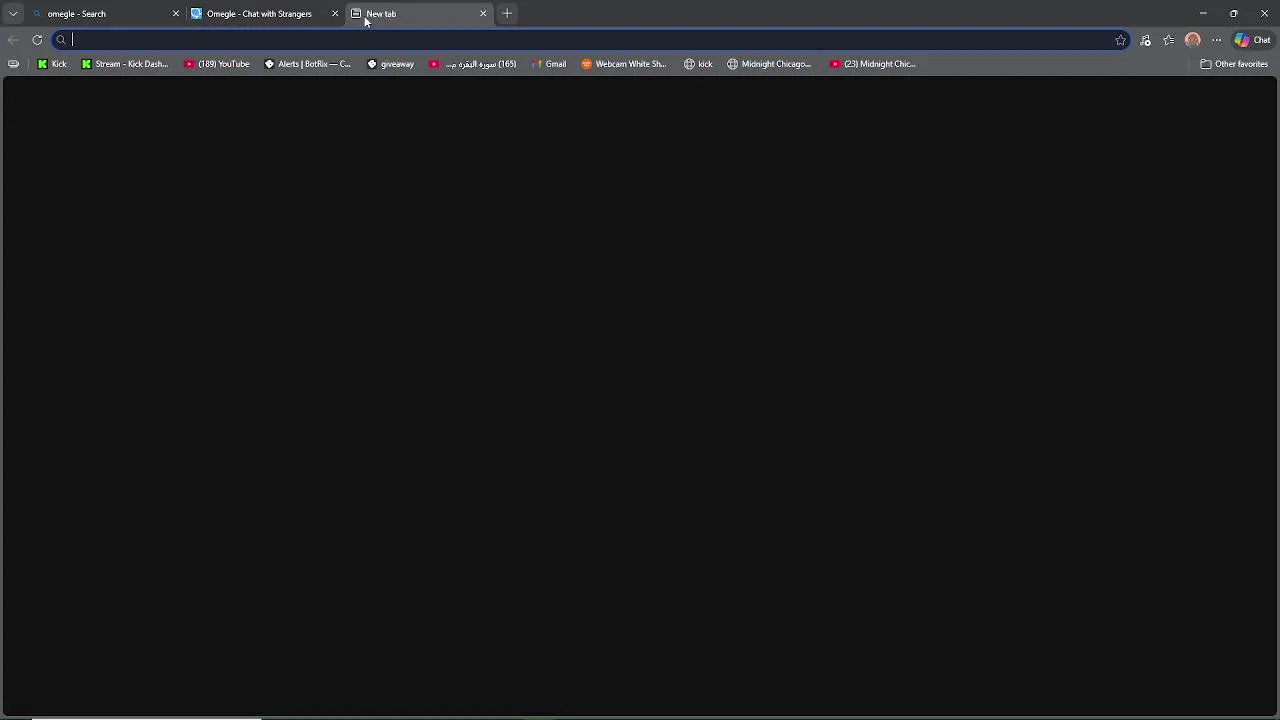1280x720 pixels.
Task: Open the "giveaway" favorite
Action: click(x=390, y=64)
